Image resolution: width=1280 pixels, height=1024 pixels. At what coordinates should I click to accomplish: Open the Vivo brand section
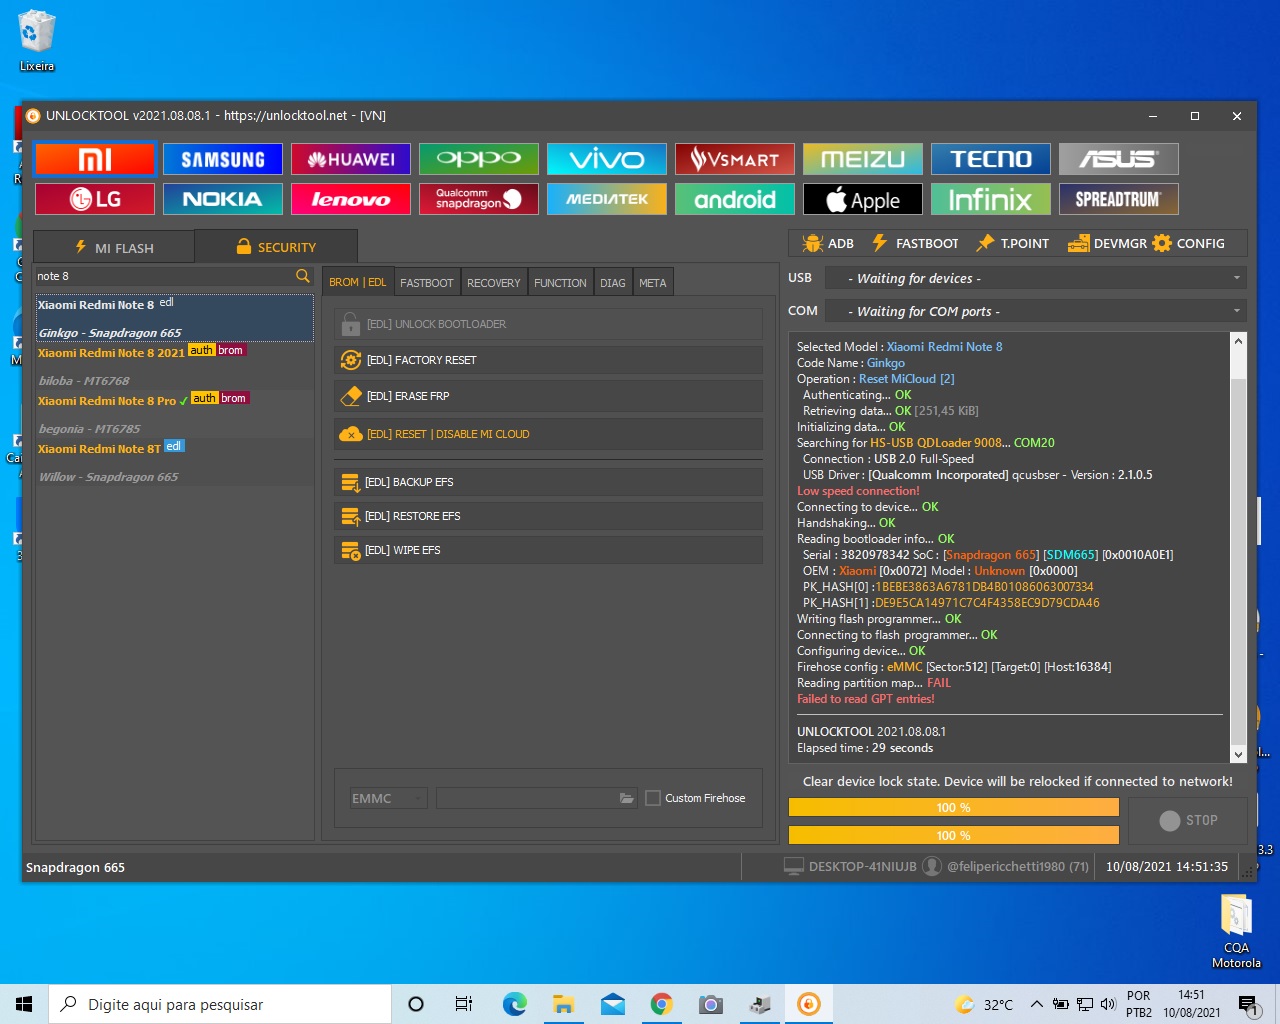[607, 159]
